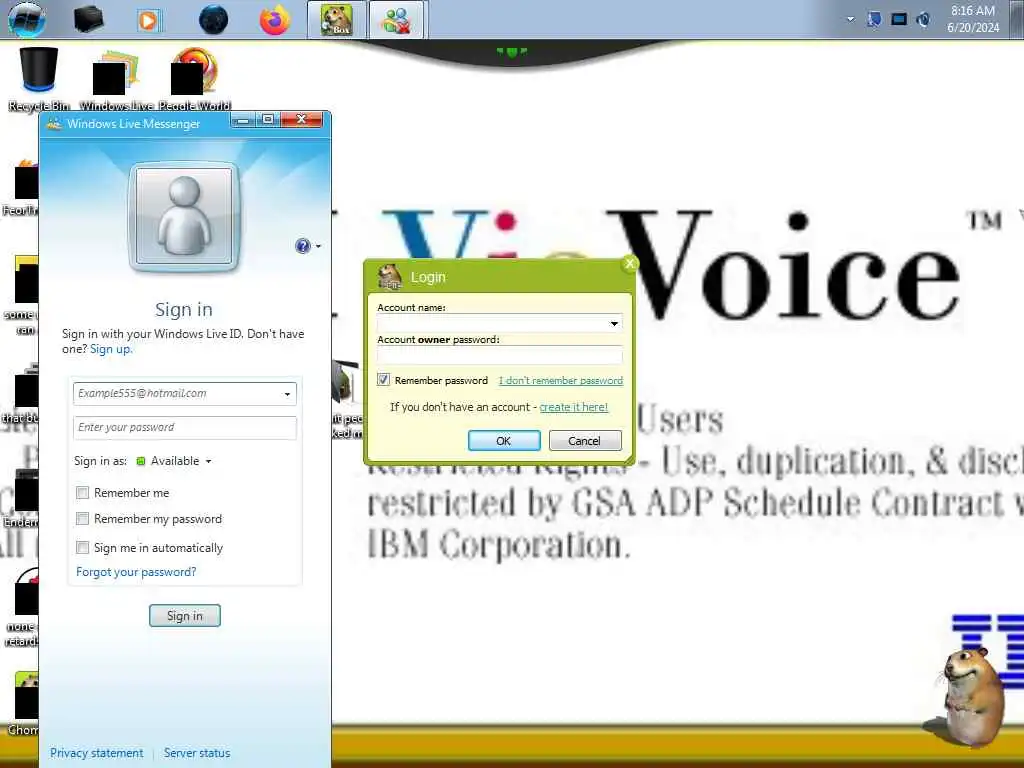Click the Messenger title bar icon
The image size is (1024, 768).
54,123
